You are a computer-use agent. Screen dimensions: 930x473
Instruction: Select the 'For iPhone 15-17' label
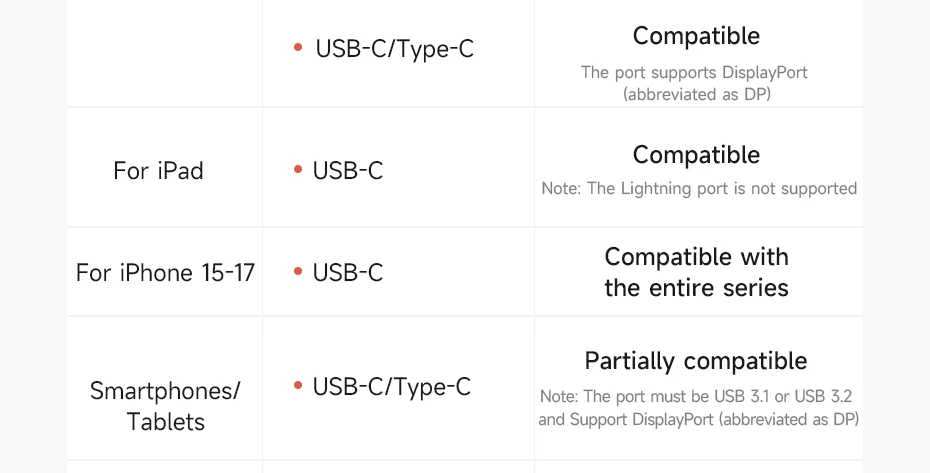click(165, 273)
